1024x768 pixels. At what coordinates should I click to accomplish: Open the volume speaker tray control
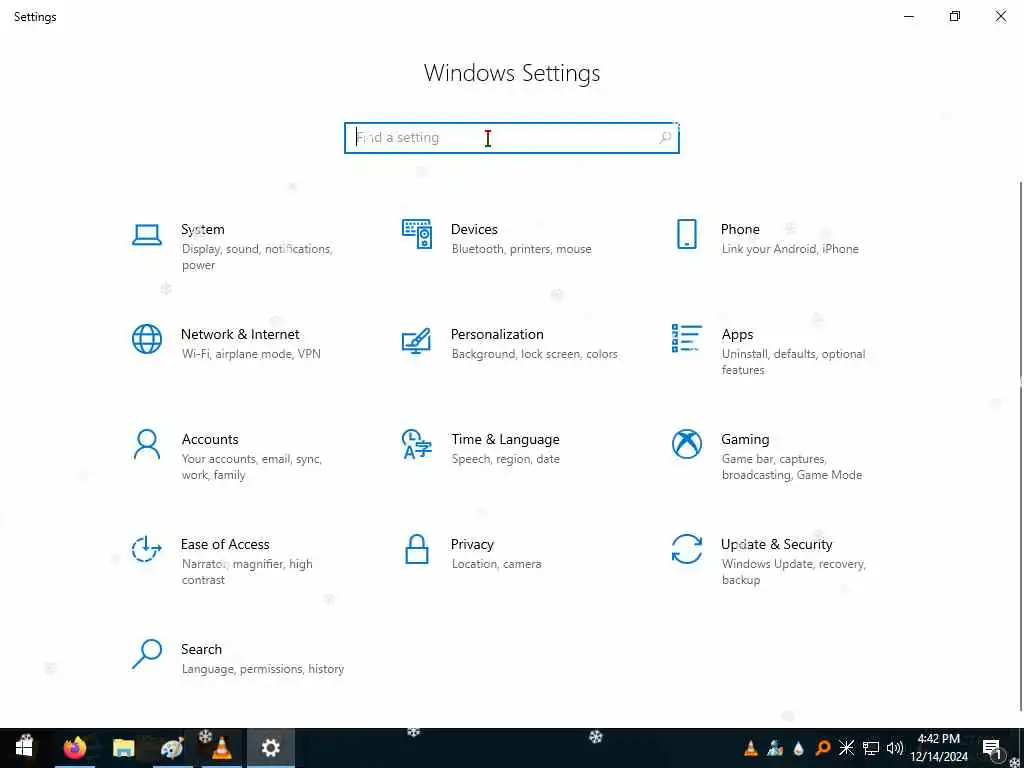(x=895, y=748)
